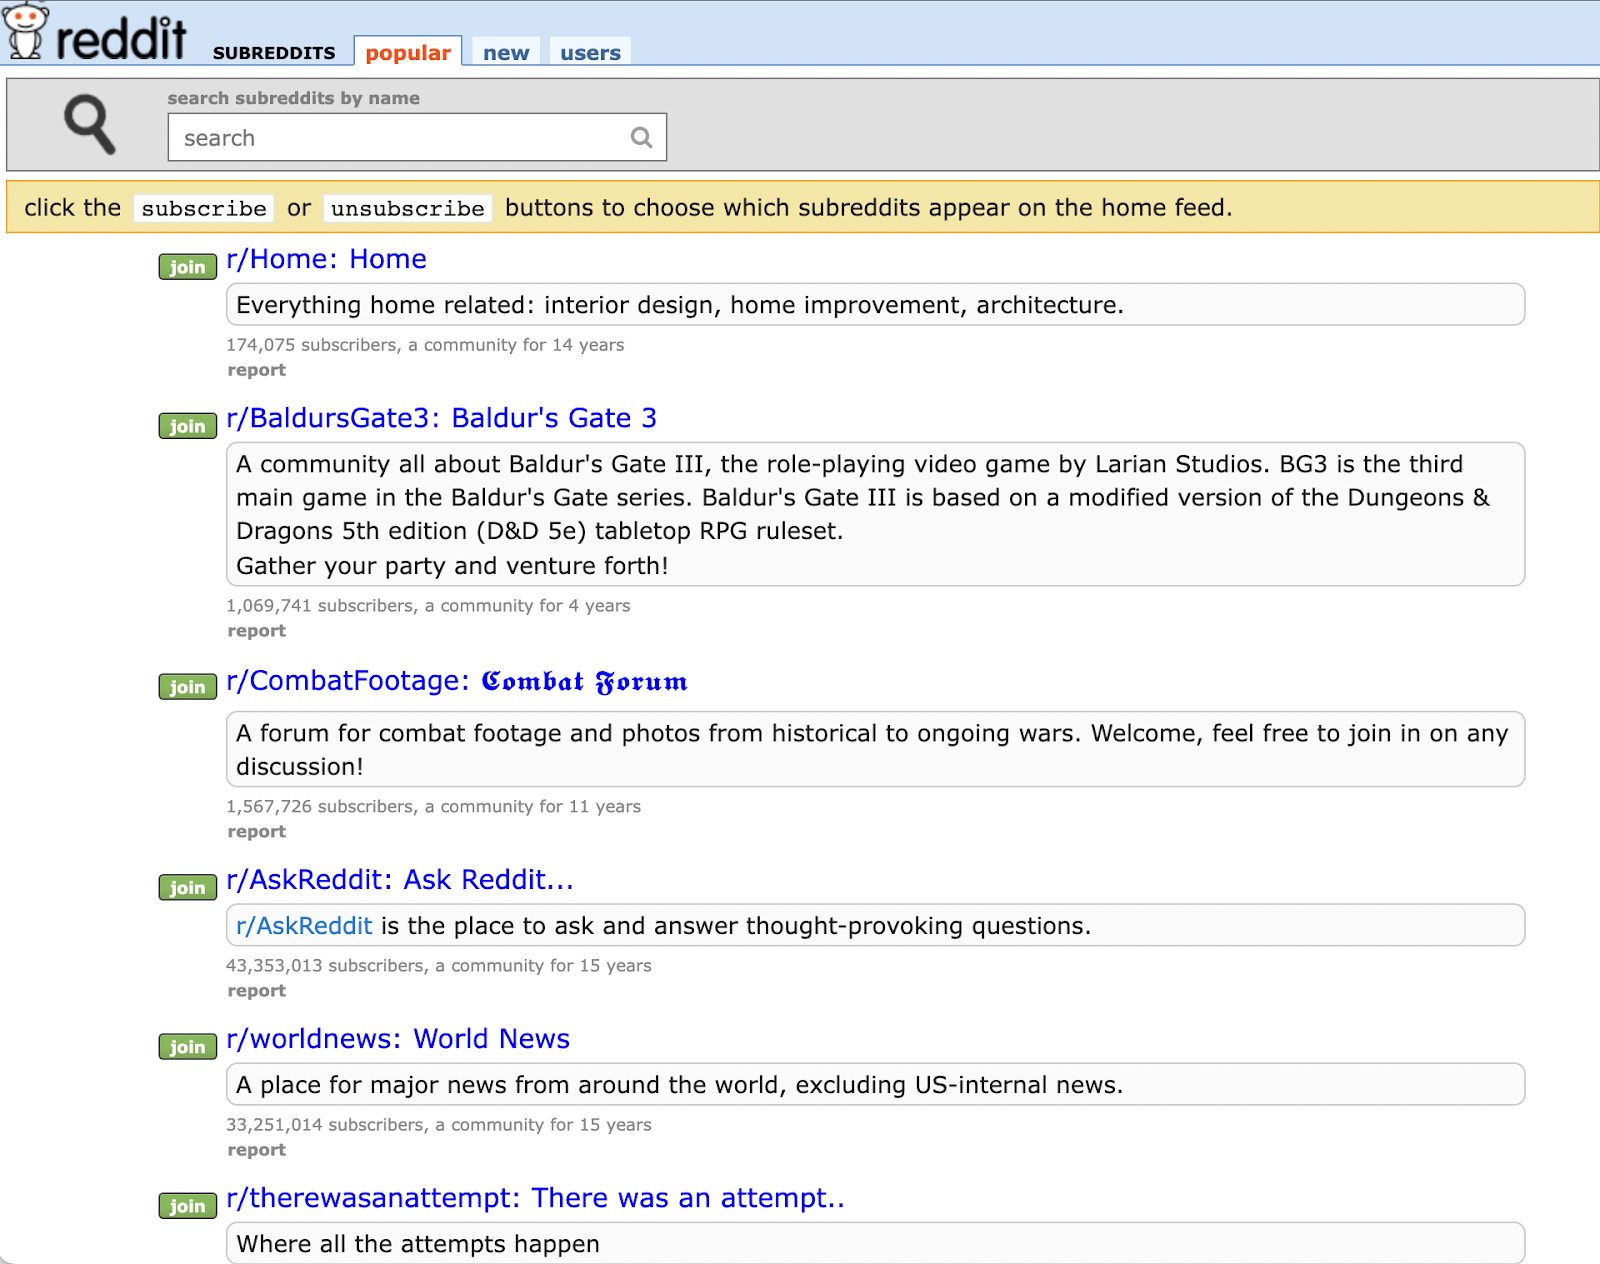Click the "search subreddits by name" label
The image size is (1600, 1264).
[x=294, y=98]
